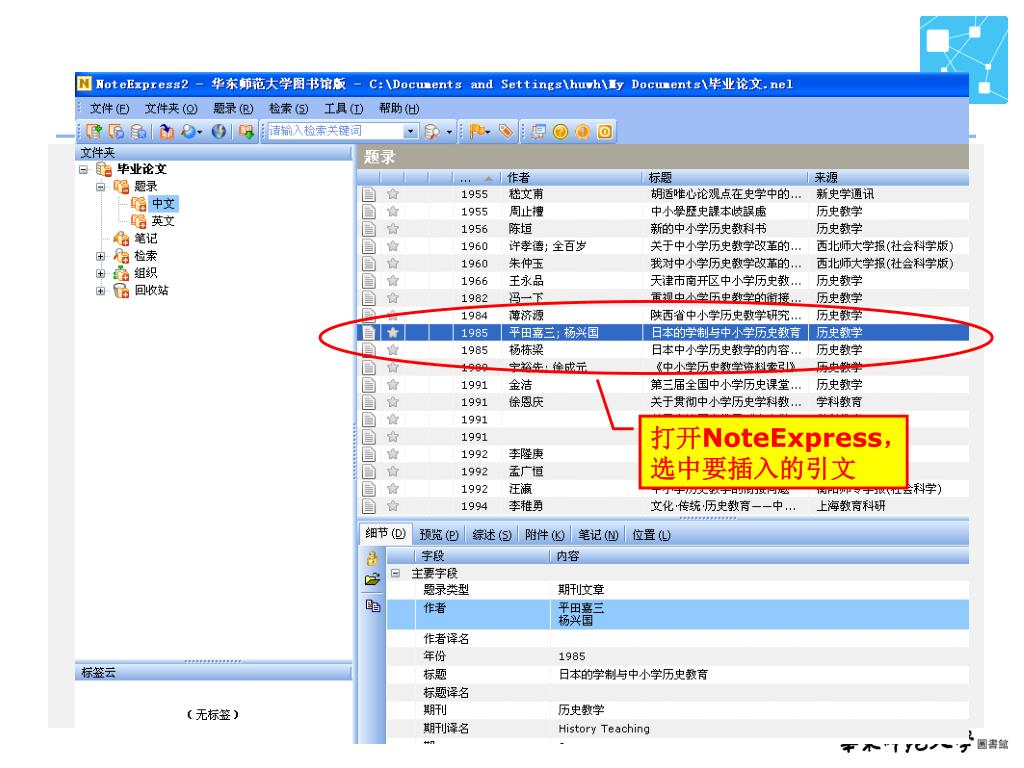Open the 文件(F) menu
Image resolution: width=1024 pixels, height=768 pixels.
(110, 108)
